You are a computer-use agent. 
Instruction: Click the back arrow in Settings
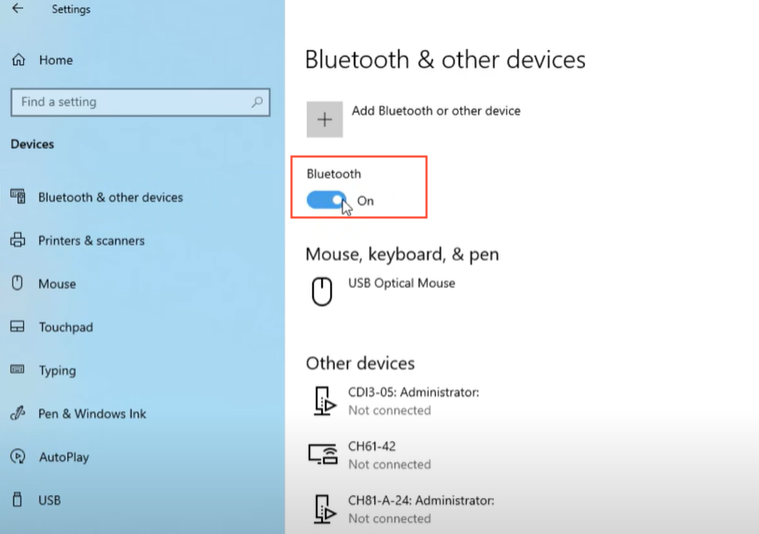tap(17, 9)
